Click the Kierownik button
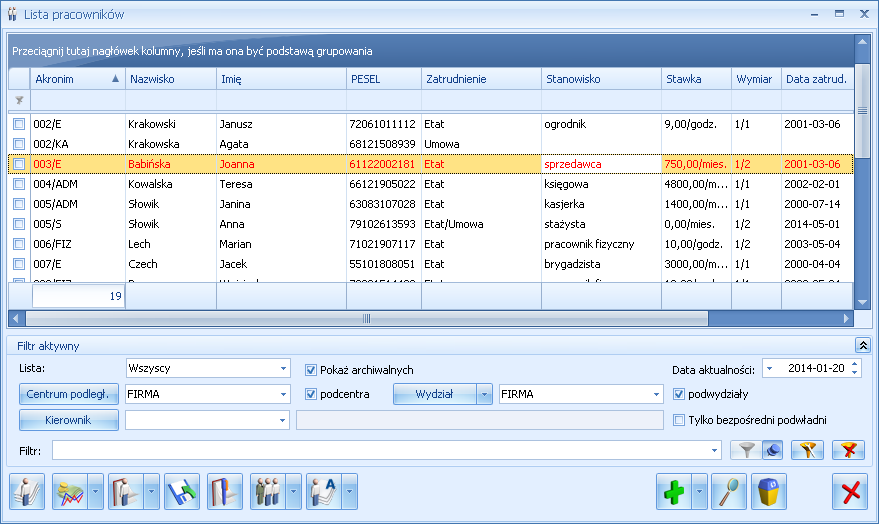879x524 pixels. [x=68, y=420]
